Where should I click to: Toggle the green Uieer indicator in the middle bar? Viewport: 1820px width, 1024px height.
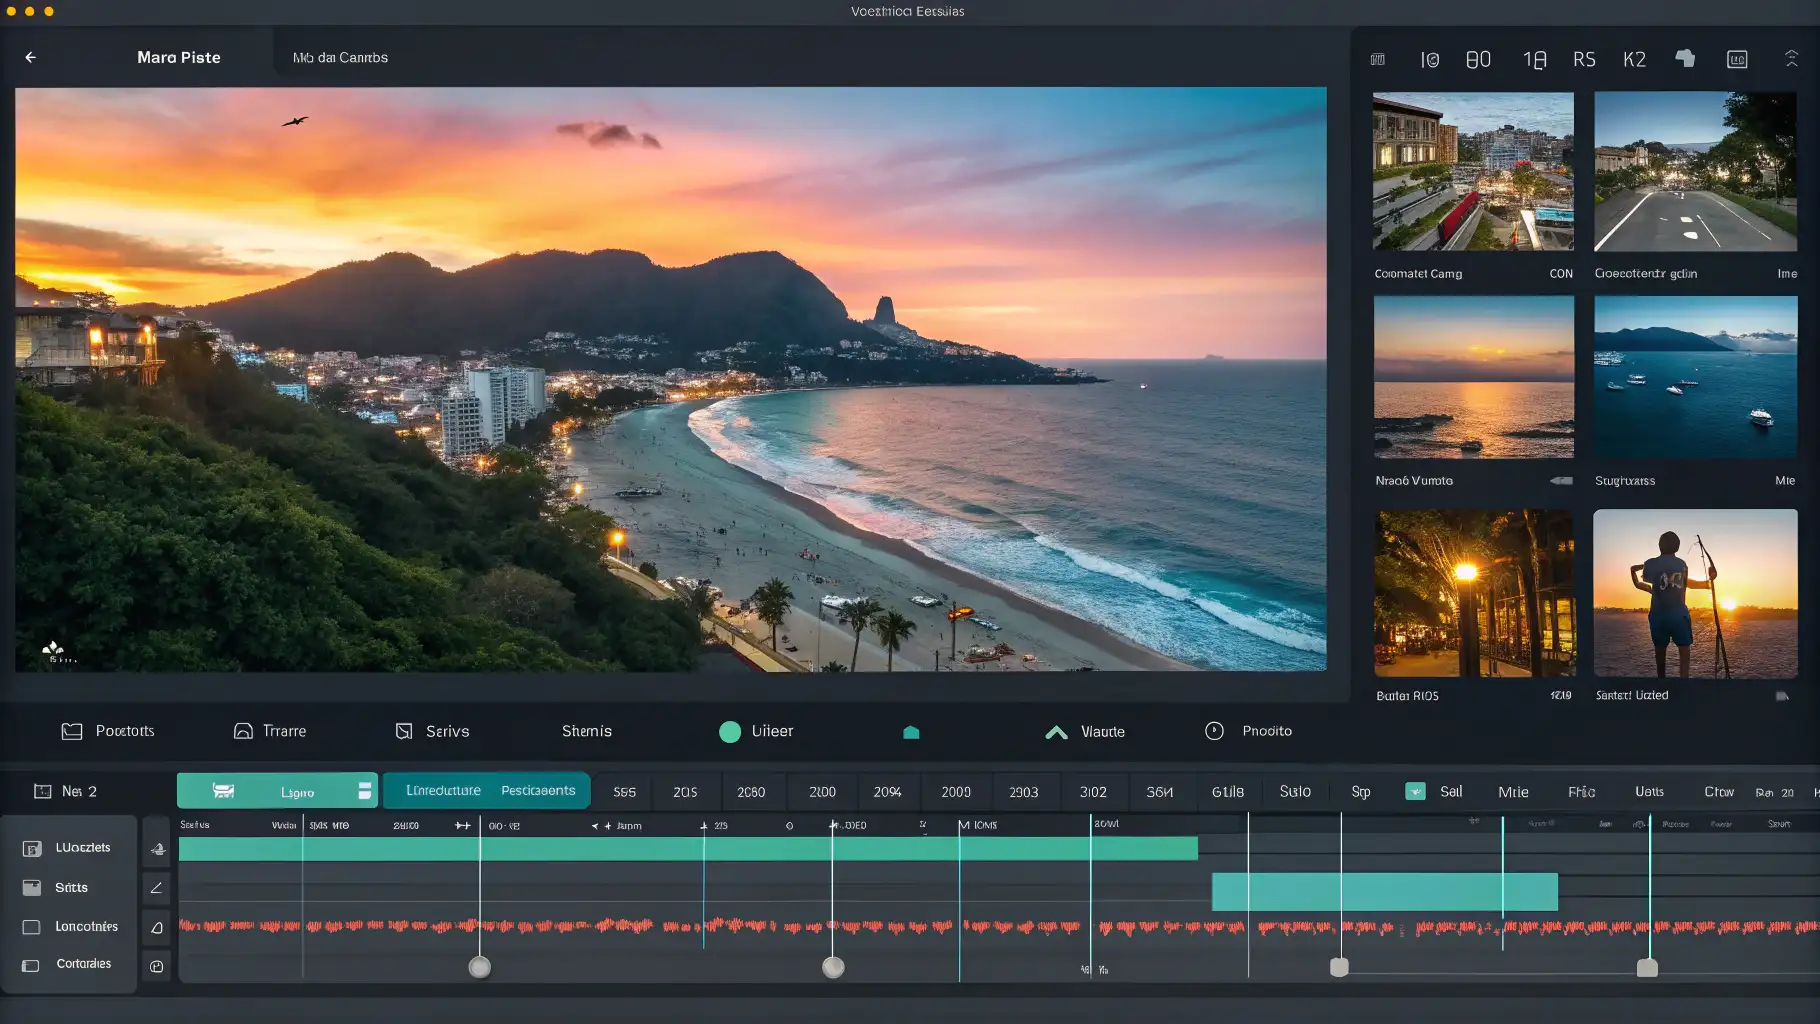tap(731, 731)
